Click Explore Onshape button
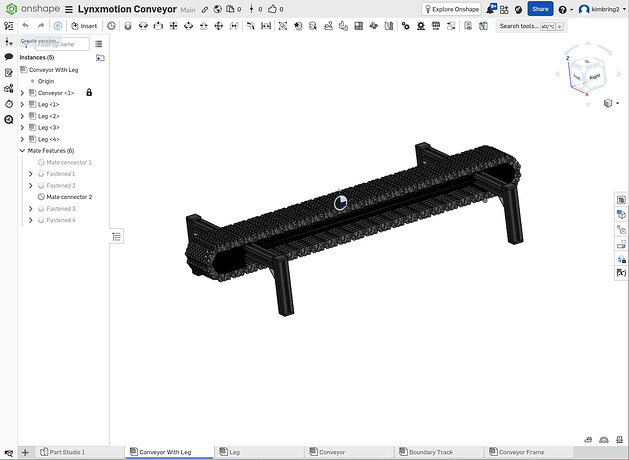 pos(451,9)
